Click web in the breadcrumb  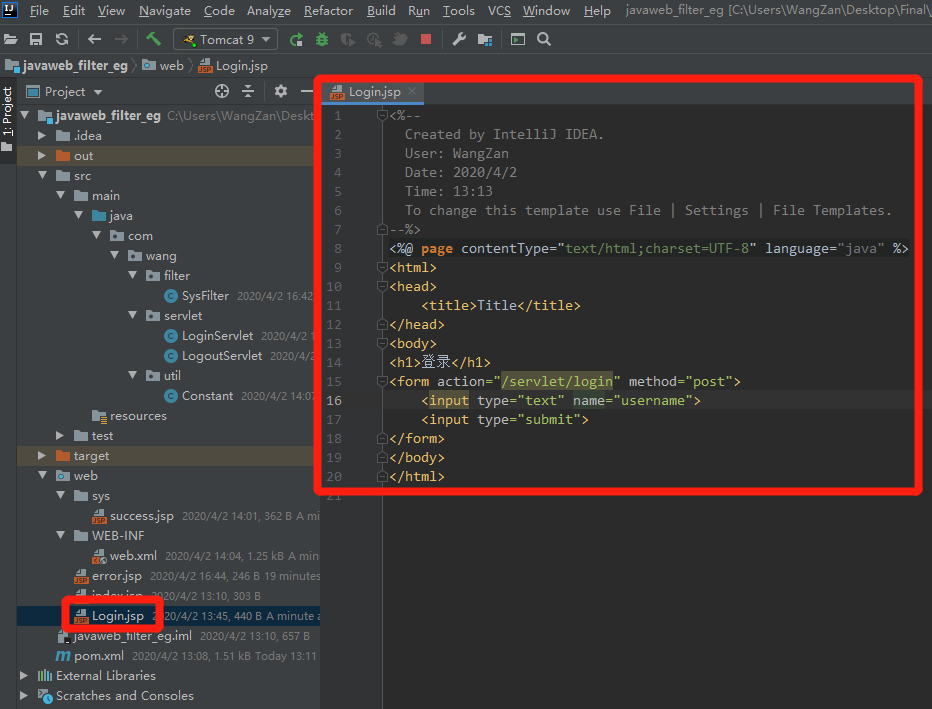click(x=163, y=65)
